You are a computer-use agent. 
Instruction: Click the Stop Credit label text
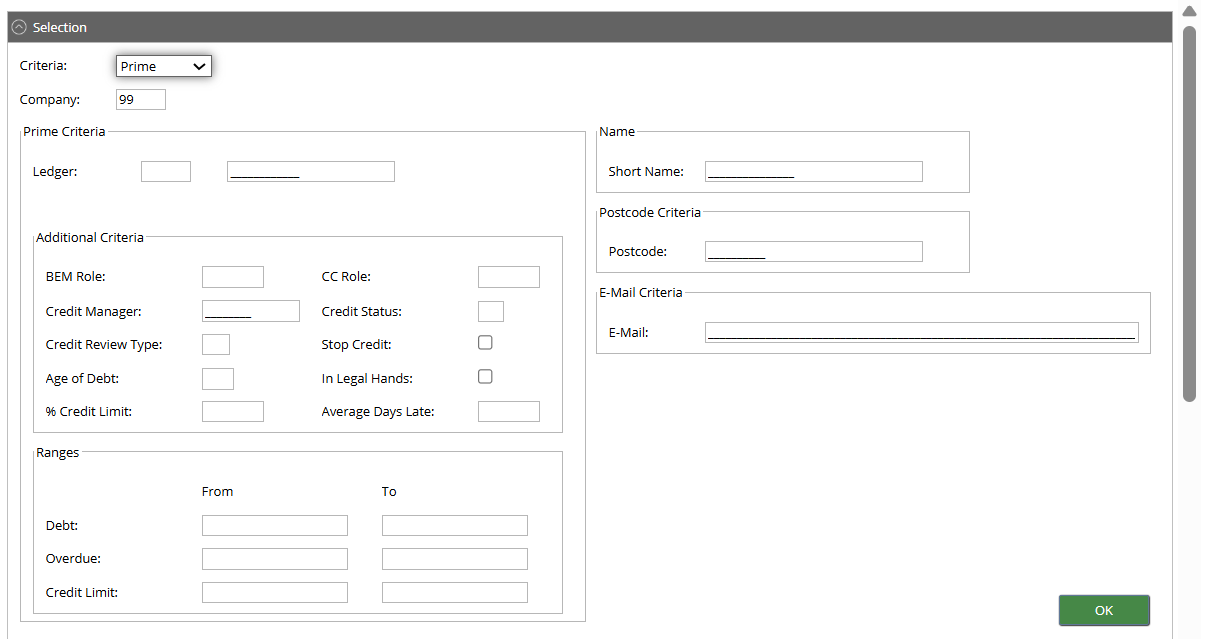tap(357, 344)
